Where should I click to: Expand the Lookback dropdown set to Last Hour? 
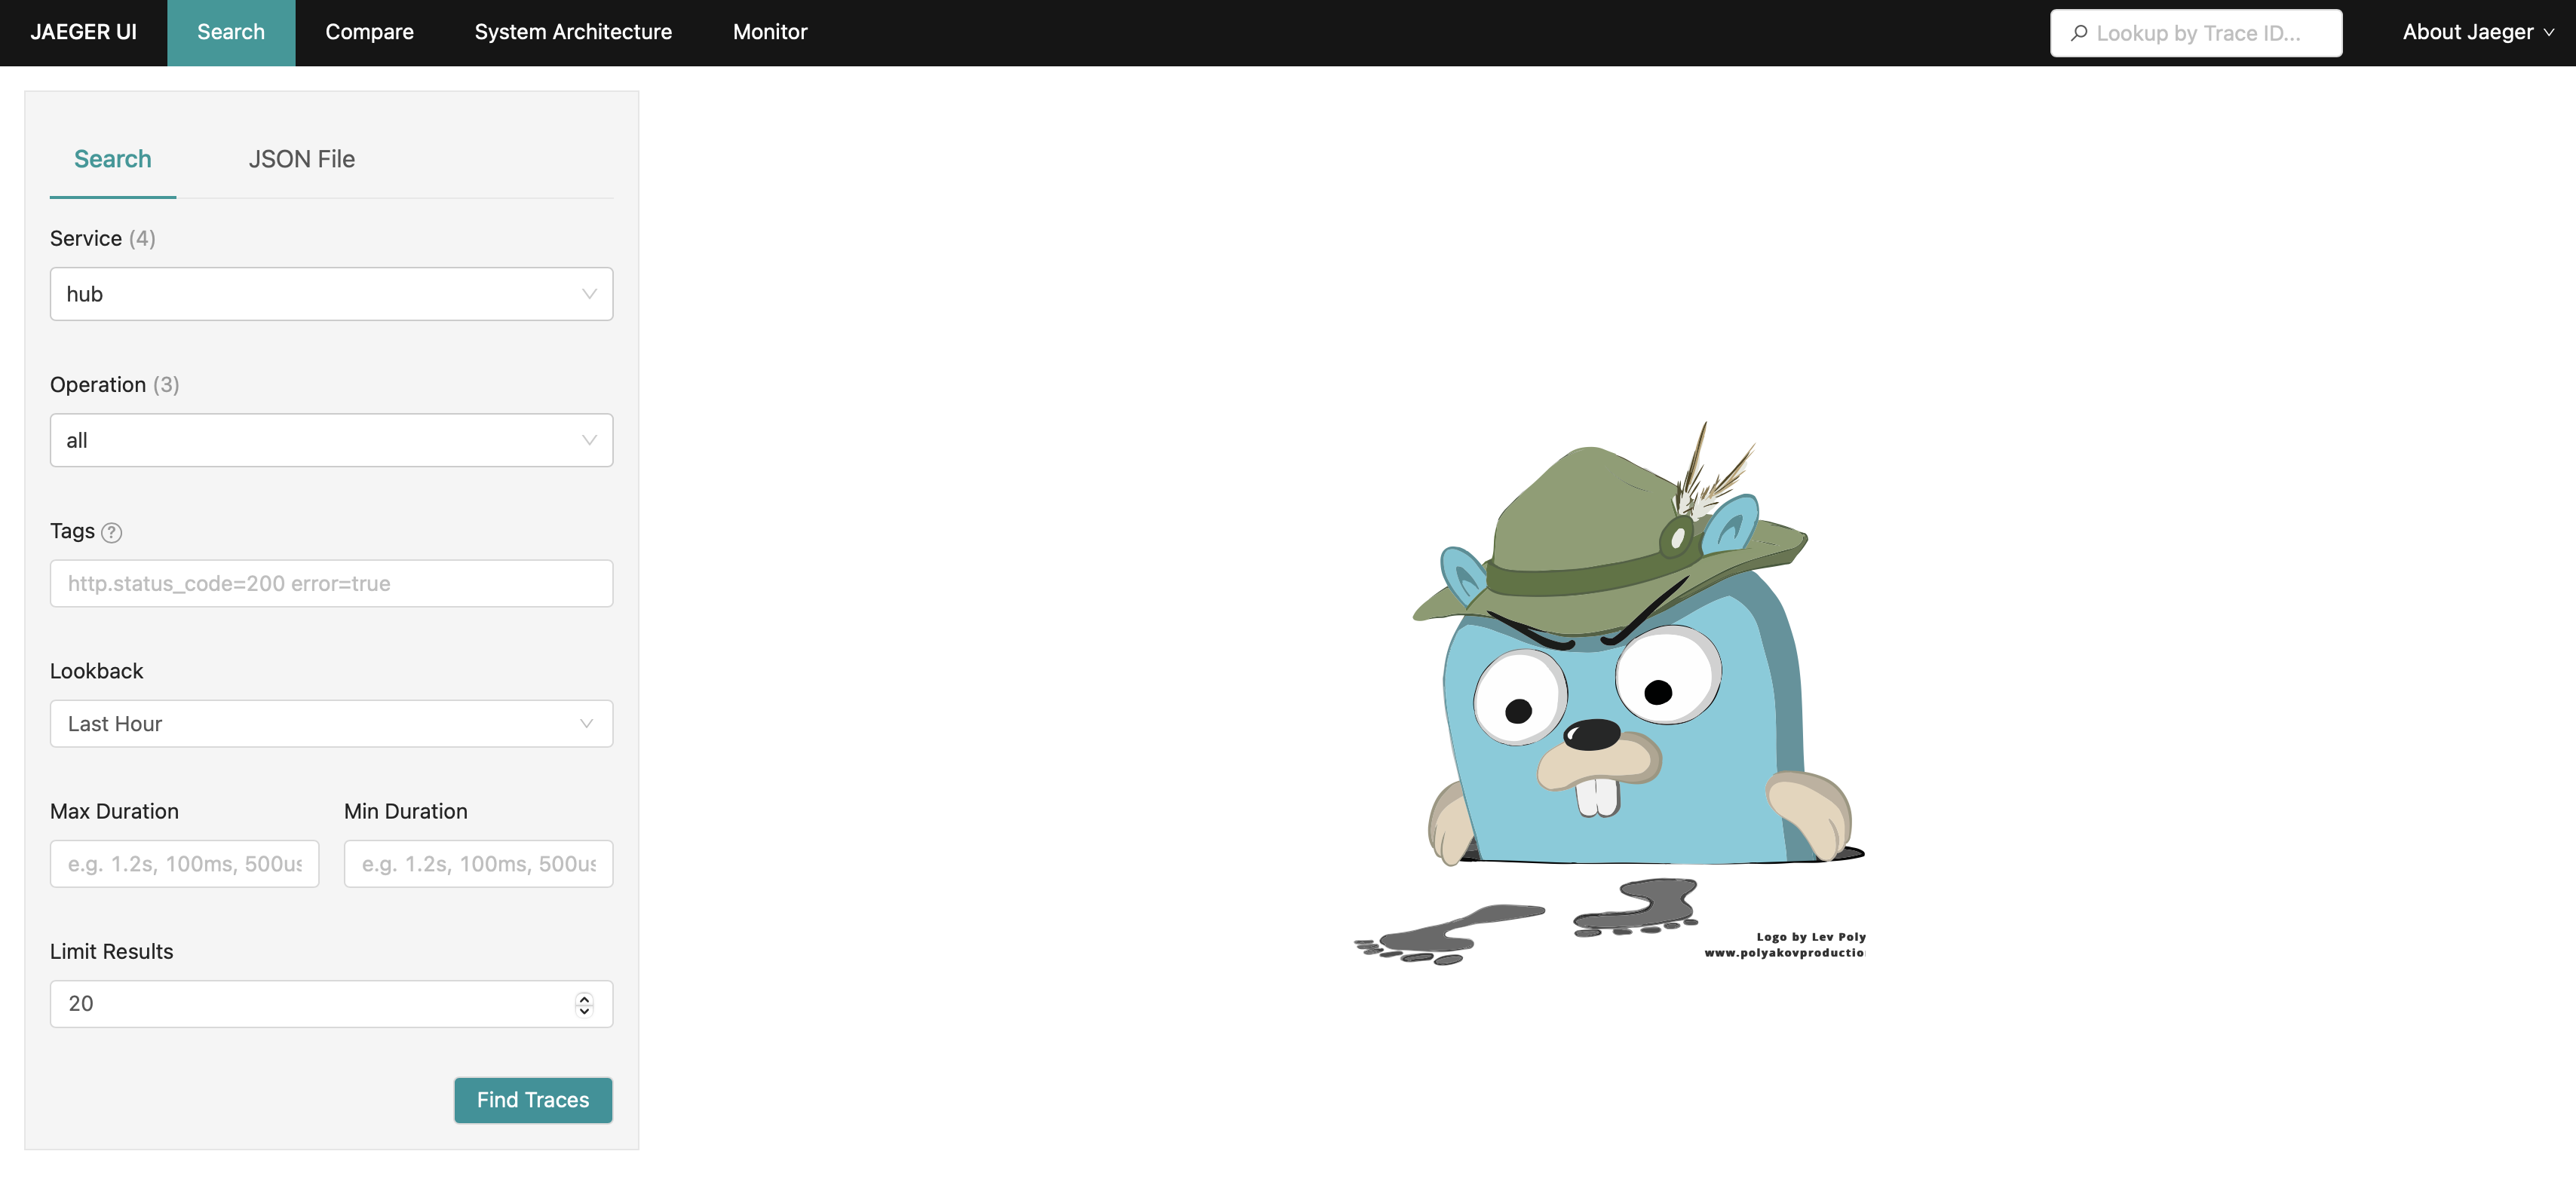(x=331, y=724)
